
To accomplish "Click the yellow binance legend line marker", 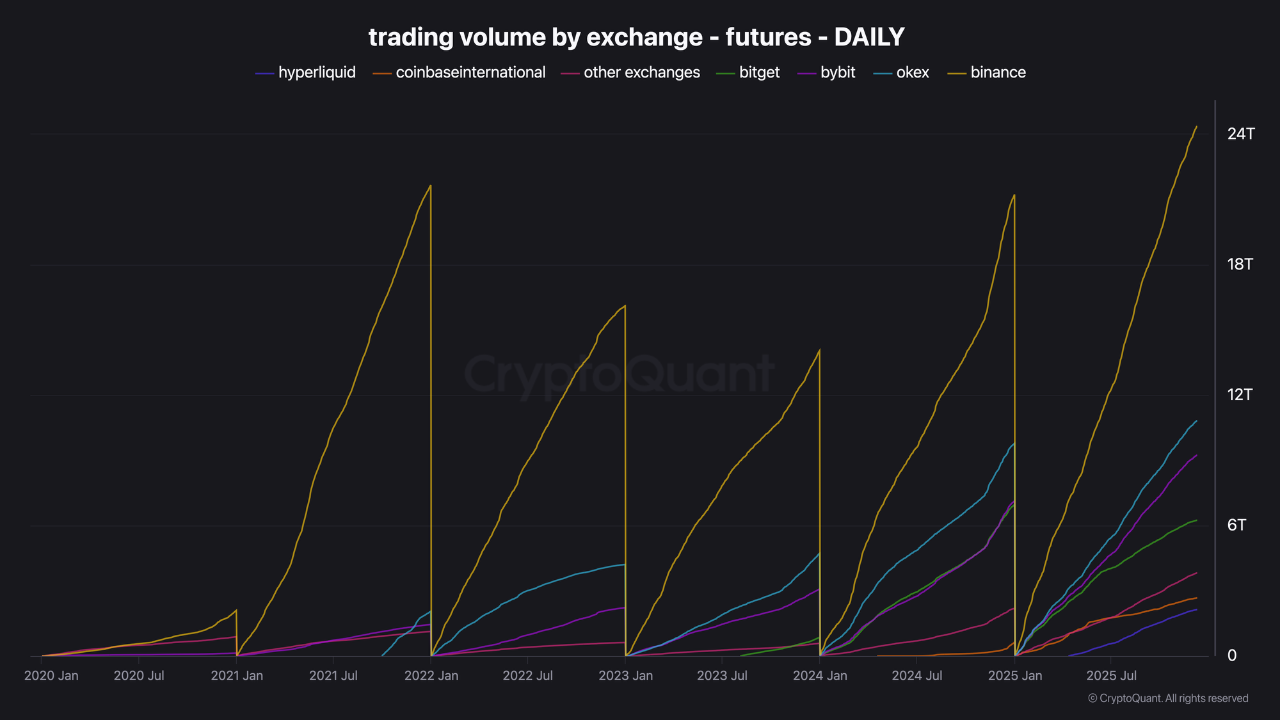I will click(957, 72).
